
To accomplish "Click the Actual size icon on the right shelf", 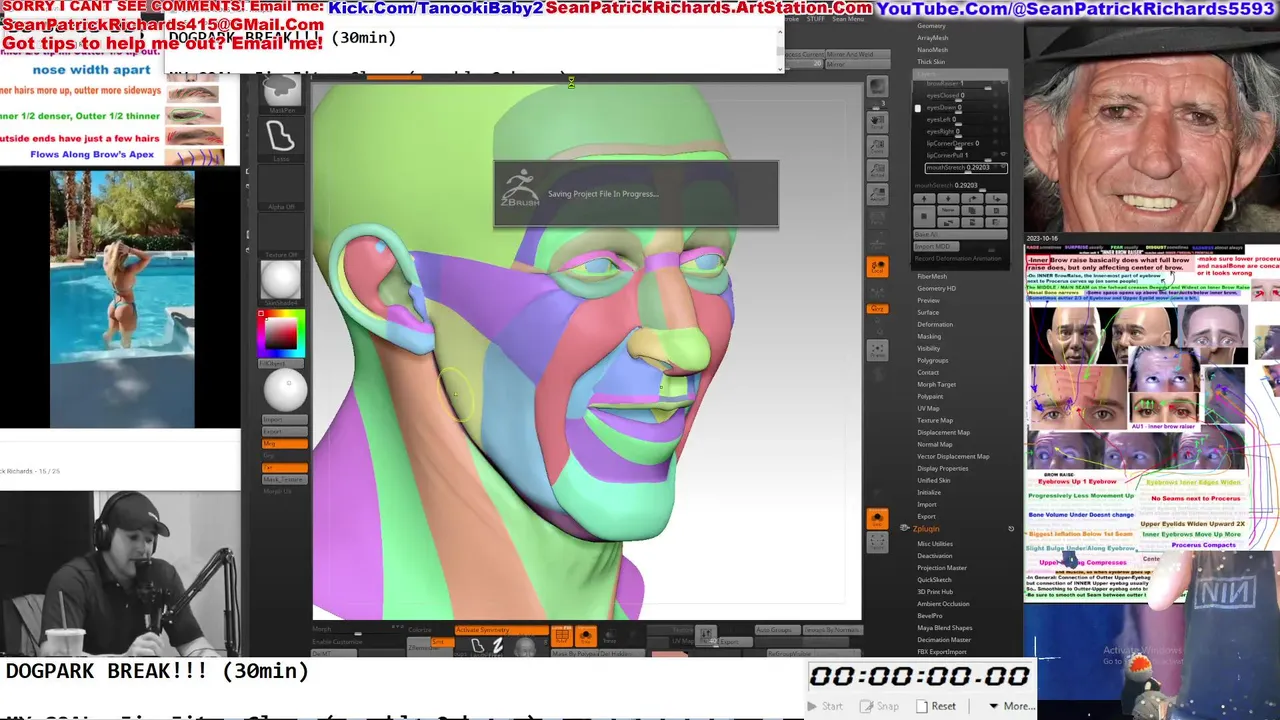I will tap(877, 170).
